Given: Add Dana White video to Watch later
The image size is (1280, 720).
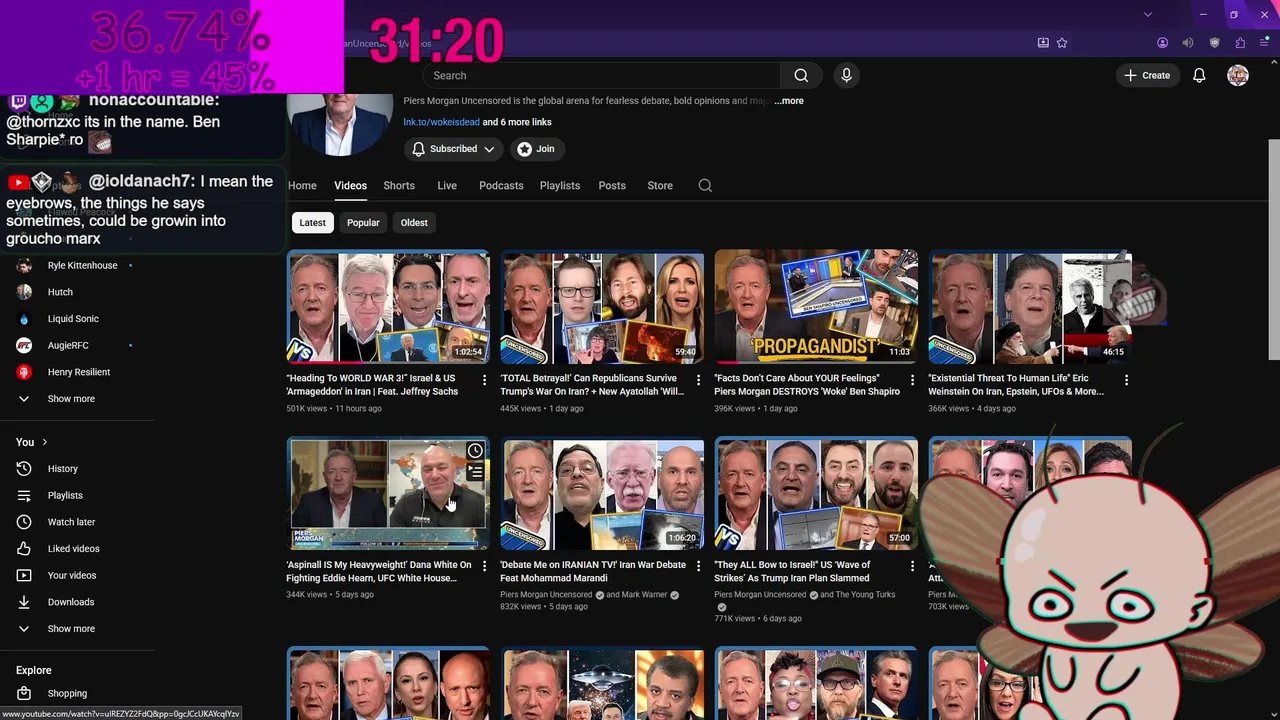Looking at the screenshot, I should (475, 451).
